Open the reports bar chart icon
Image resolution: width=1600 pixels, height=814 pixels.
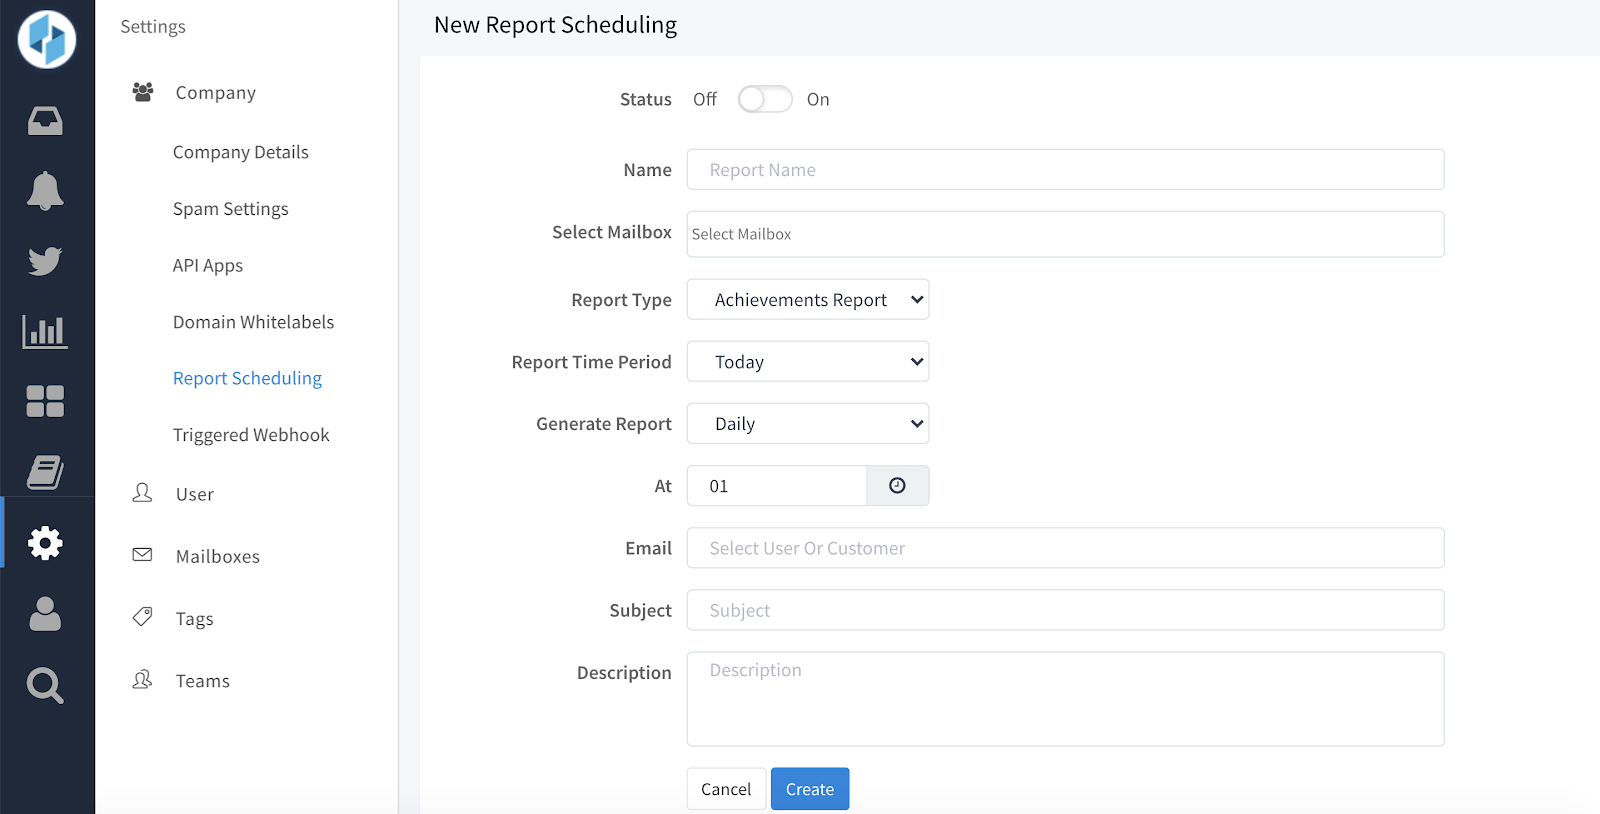[45, 331]
